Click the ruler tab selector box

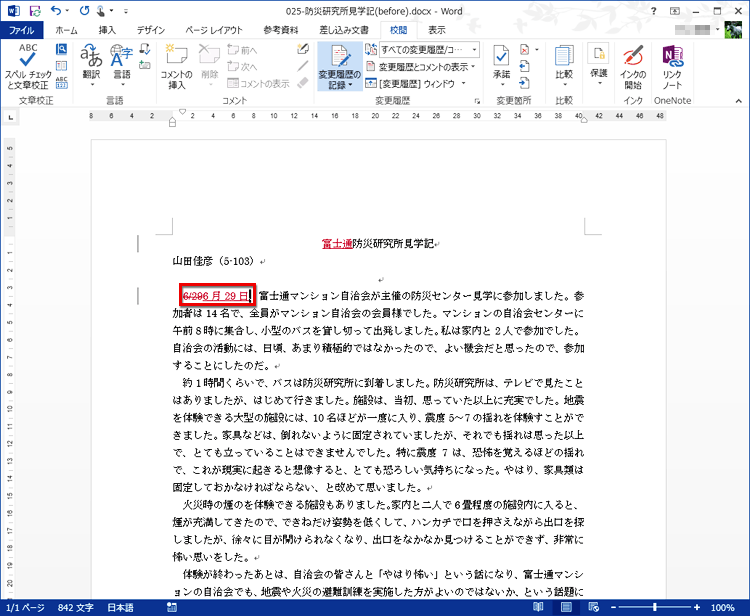point(10,116)
